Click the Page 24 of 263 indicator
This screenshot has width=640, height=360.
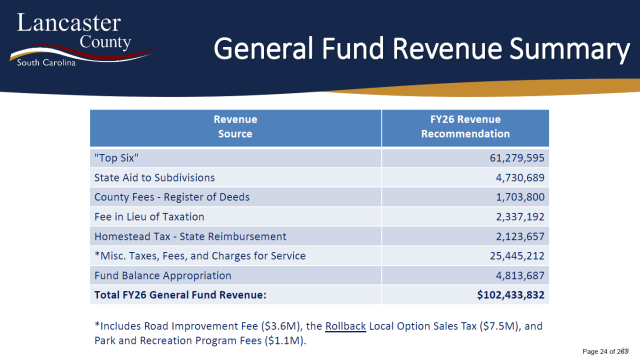point(605,351)
